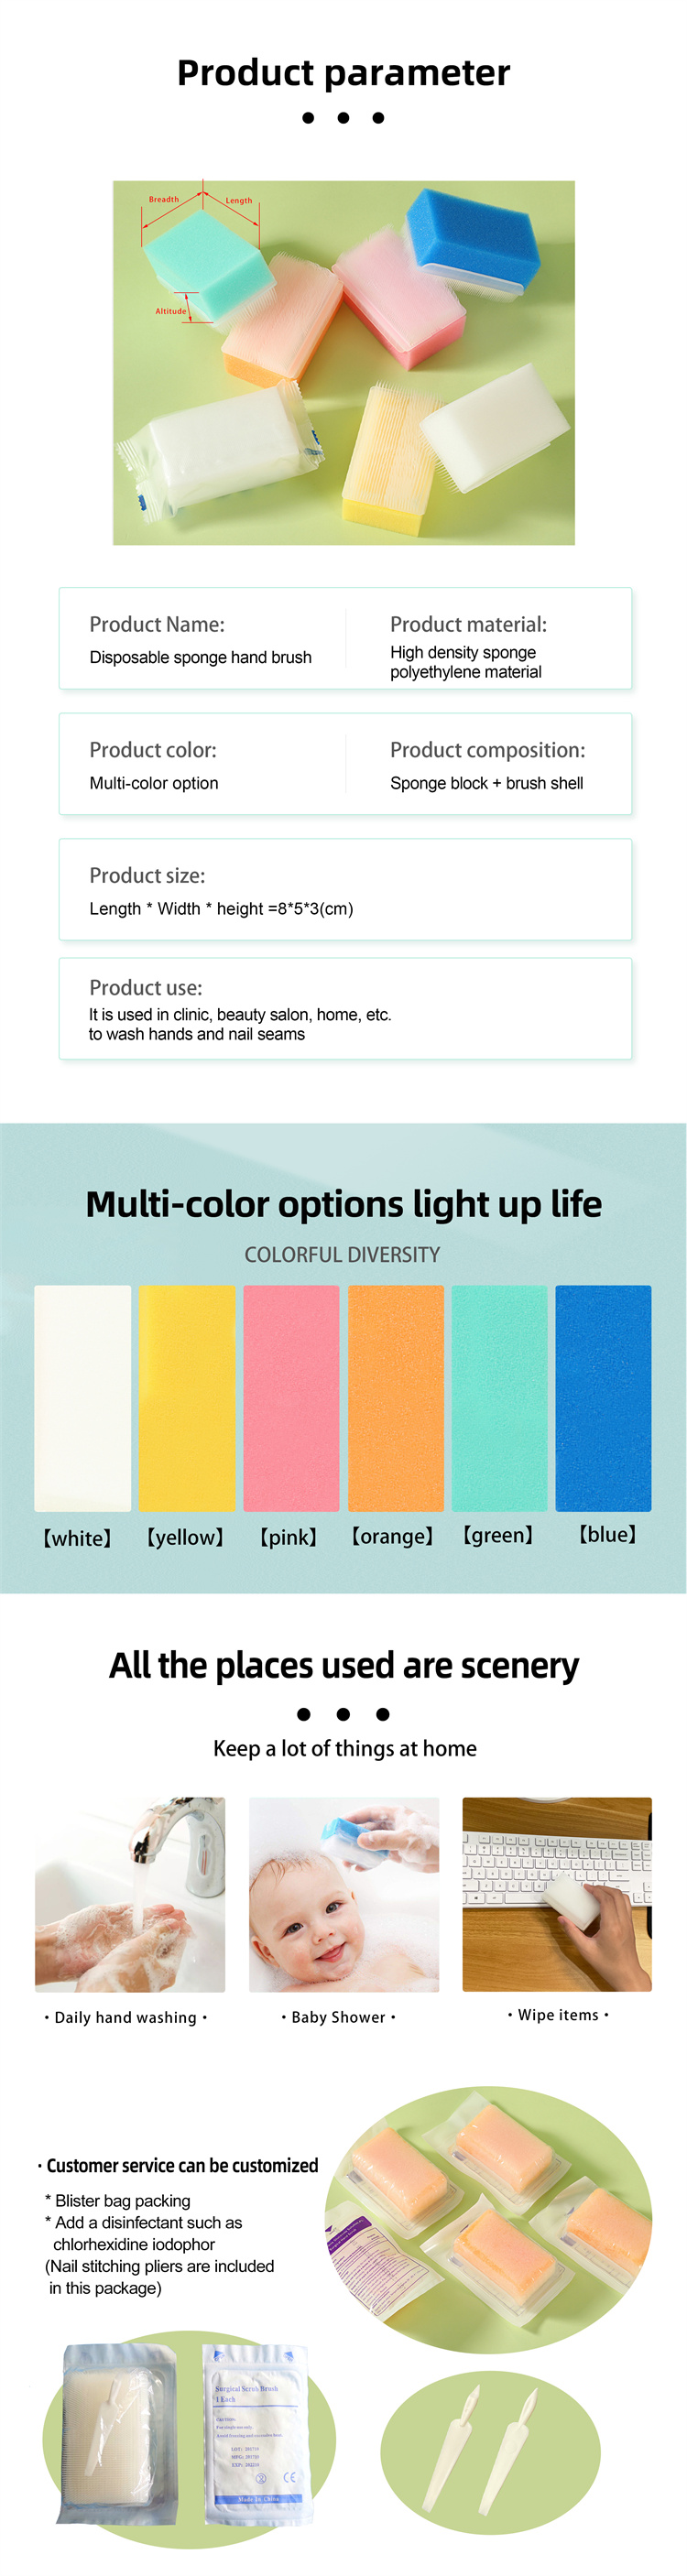Viewport: 687px width, 2576px height.
Task: Open the Daily hand washing photo
Action: click(x=130, y=1894)
